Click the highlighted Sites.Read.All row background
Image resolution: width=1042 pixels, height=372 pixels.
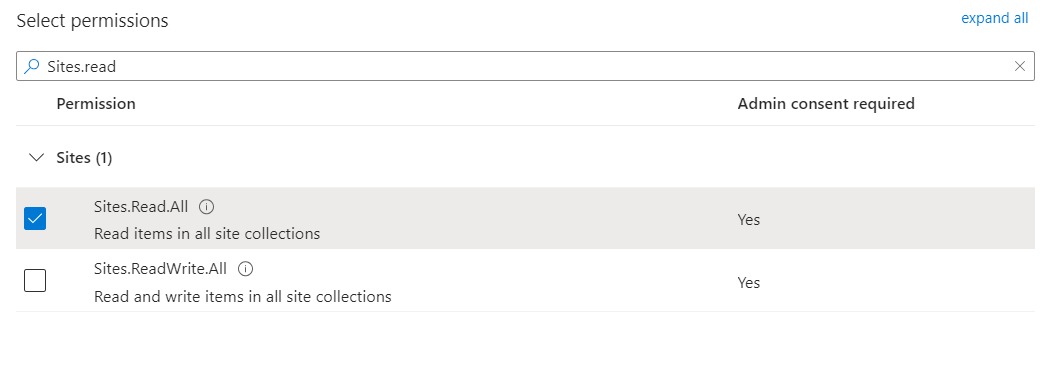click(x=525, y=219)
